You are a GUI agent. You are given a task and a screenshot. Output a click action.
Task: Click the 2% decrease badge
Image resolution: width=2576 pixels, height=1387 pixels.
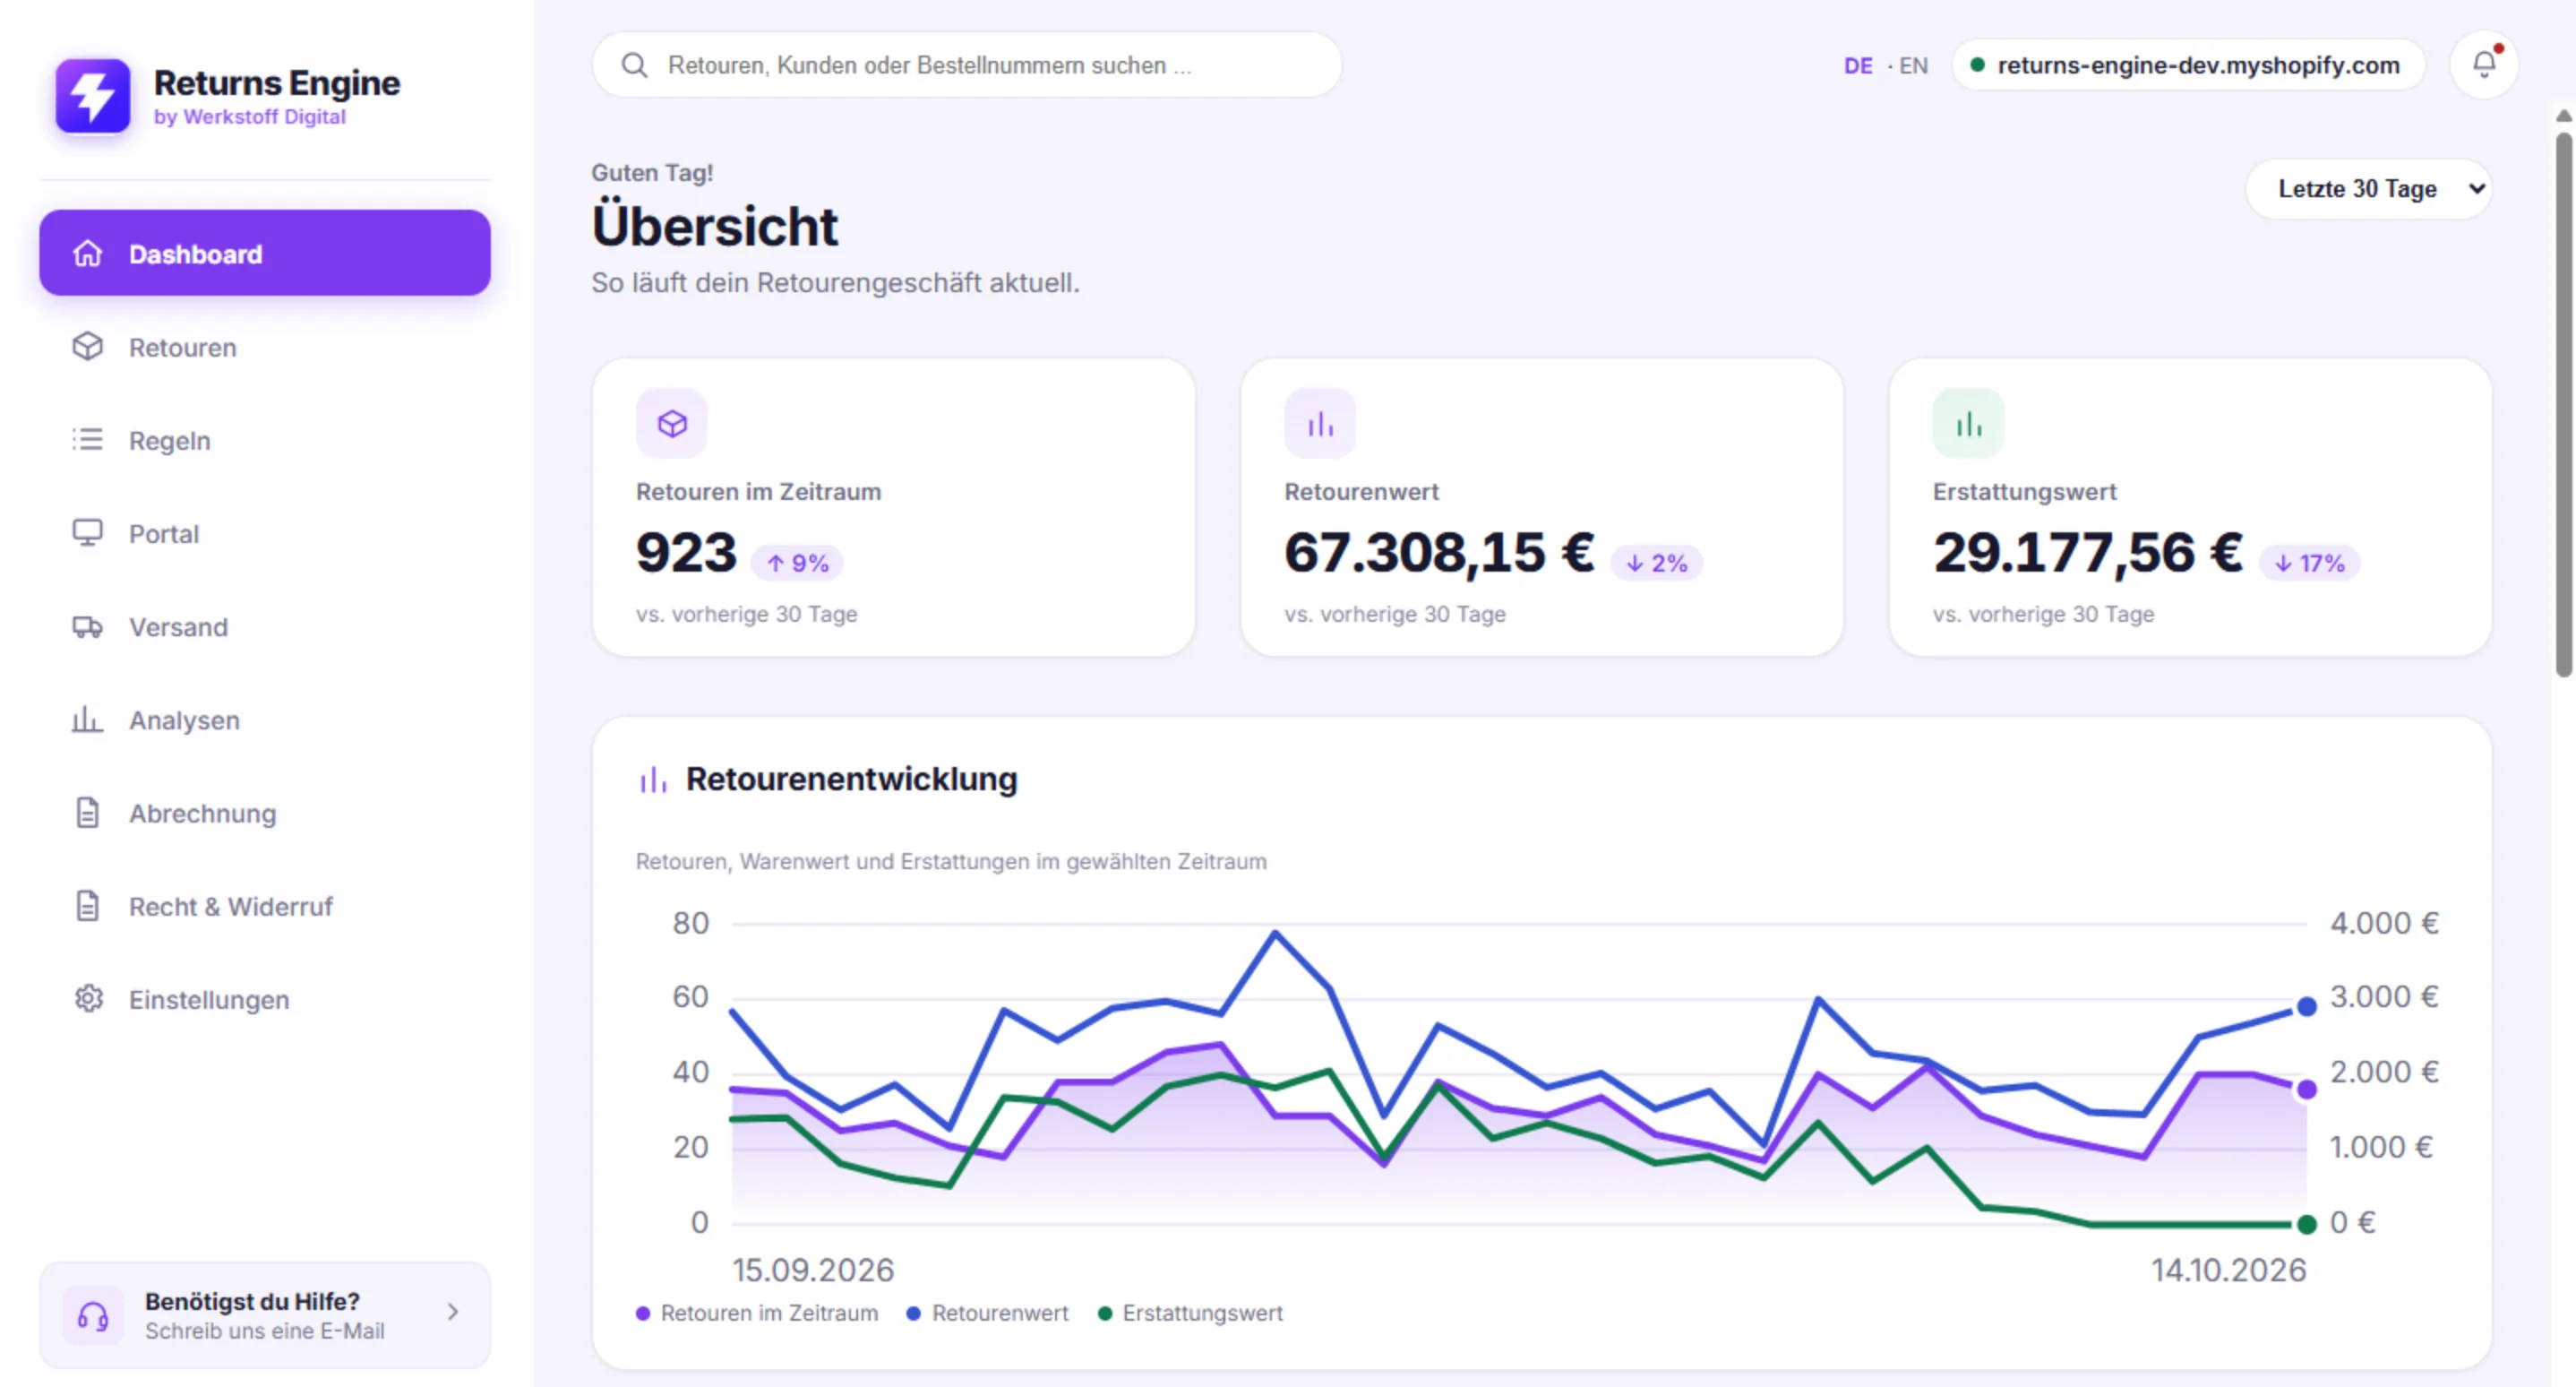[1656, 563]
